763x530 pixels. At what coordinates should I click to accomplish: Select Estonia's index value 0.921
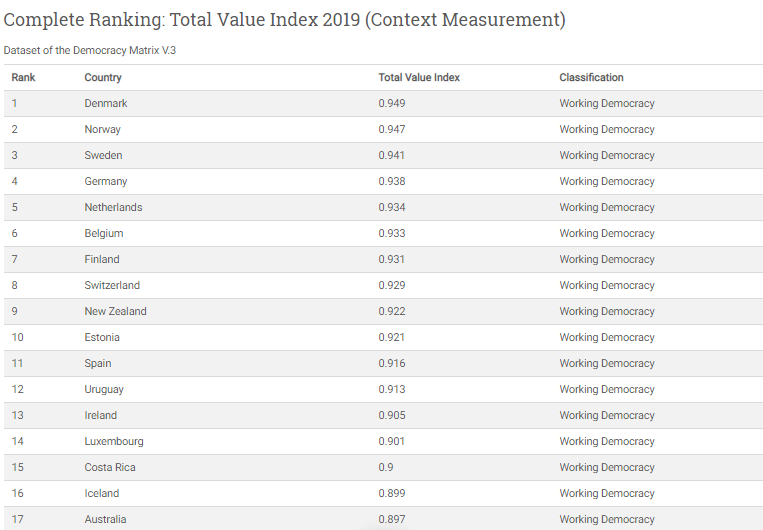pyautogui.click(x=392, y=337)
